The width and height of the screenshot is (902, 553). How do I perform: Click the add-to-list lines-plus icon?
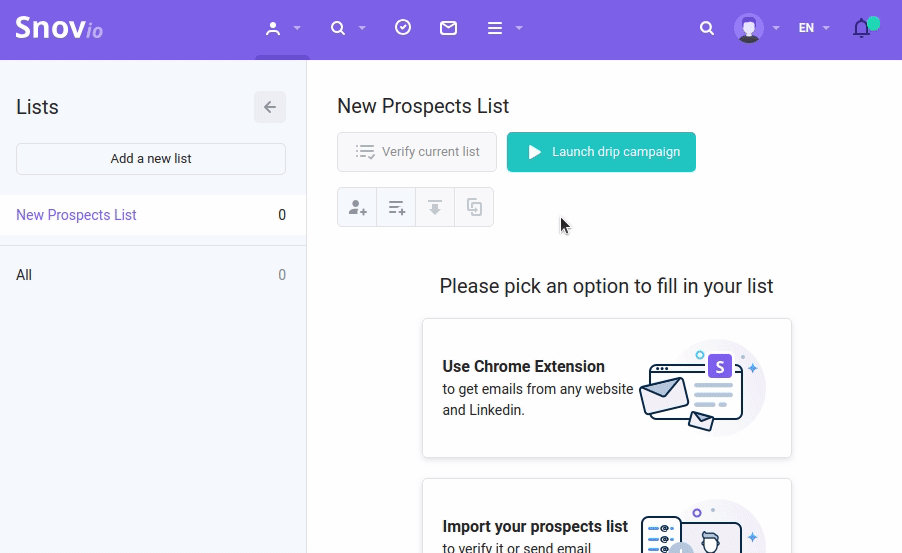396,207
